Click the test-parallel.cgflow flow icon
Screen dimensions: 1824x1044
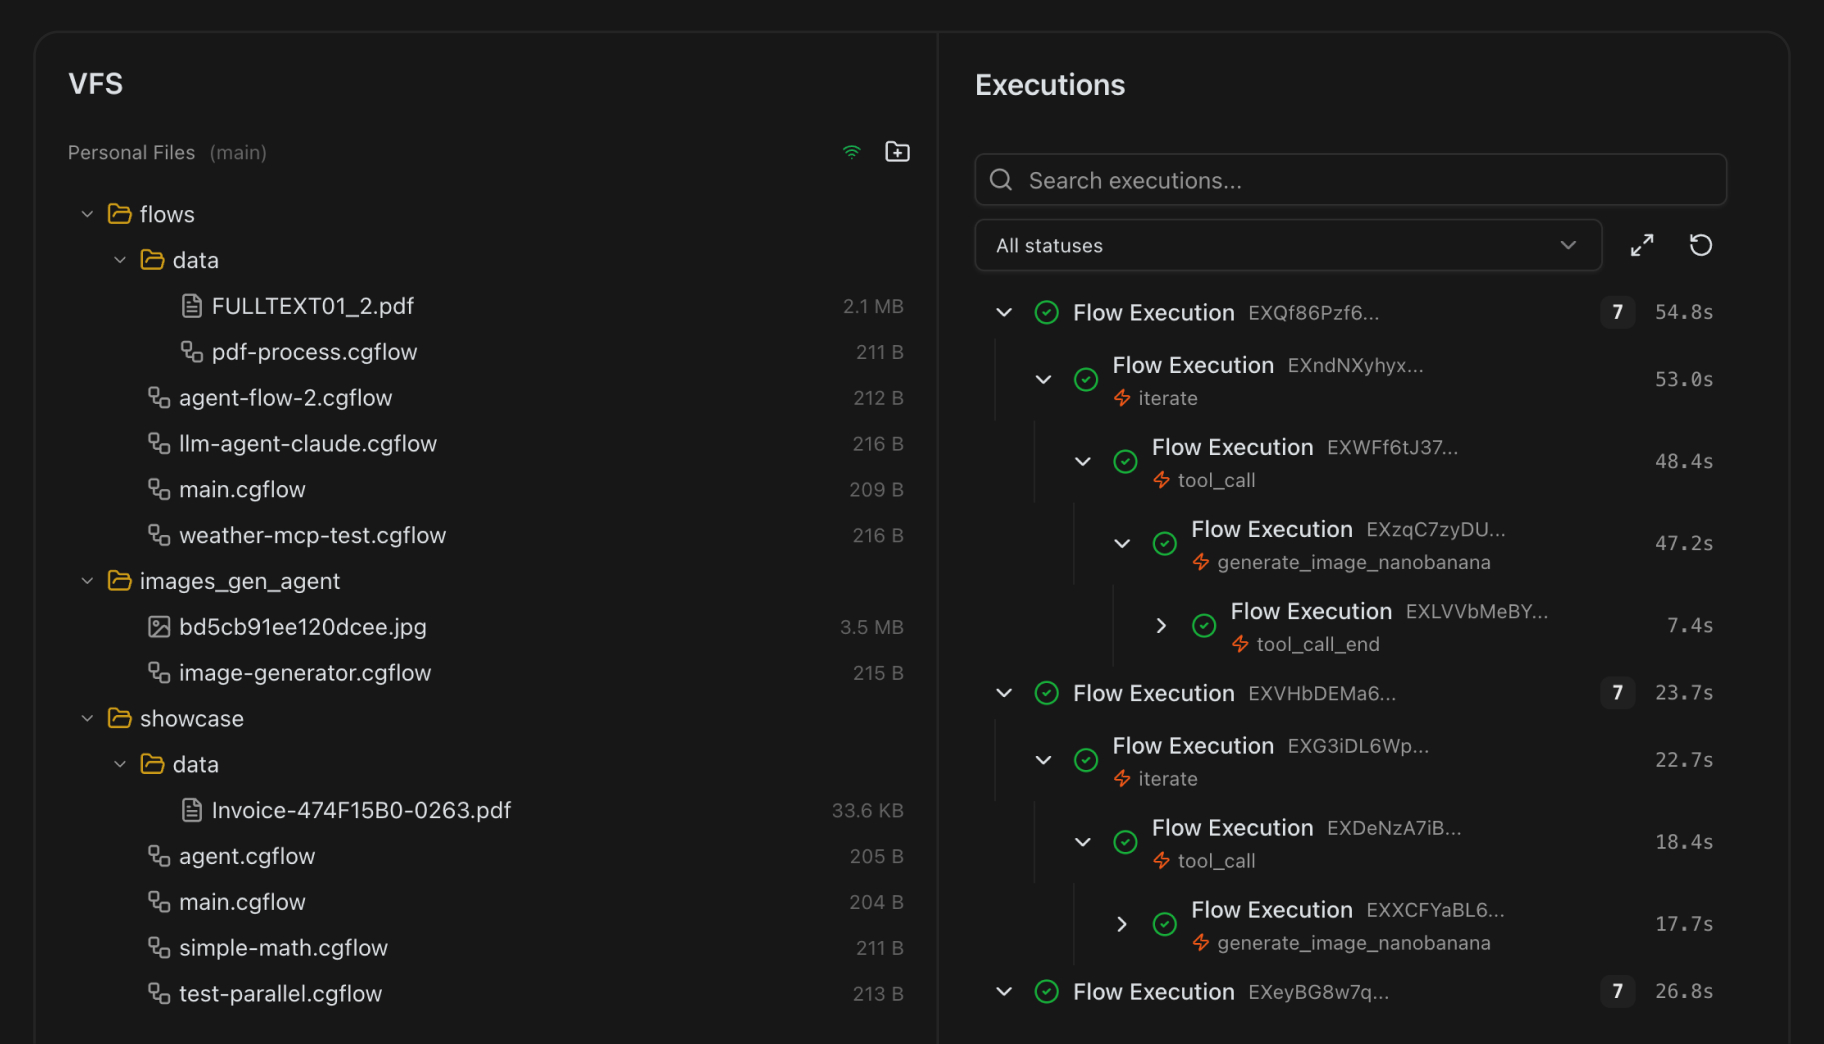point(159,994)
